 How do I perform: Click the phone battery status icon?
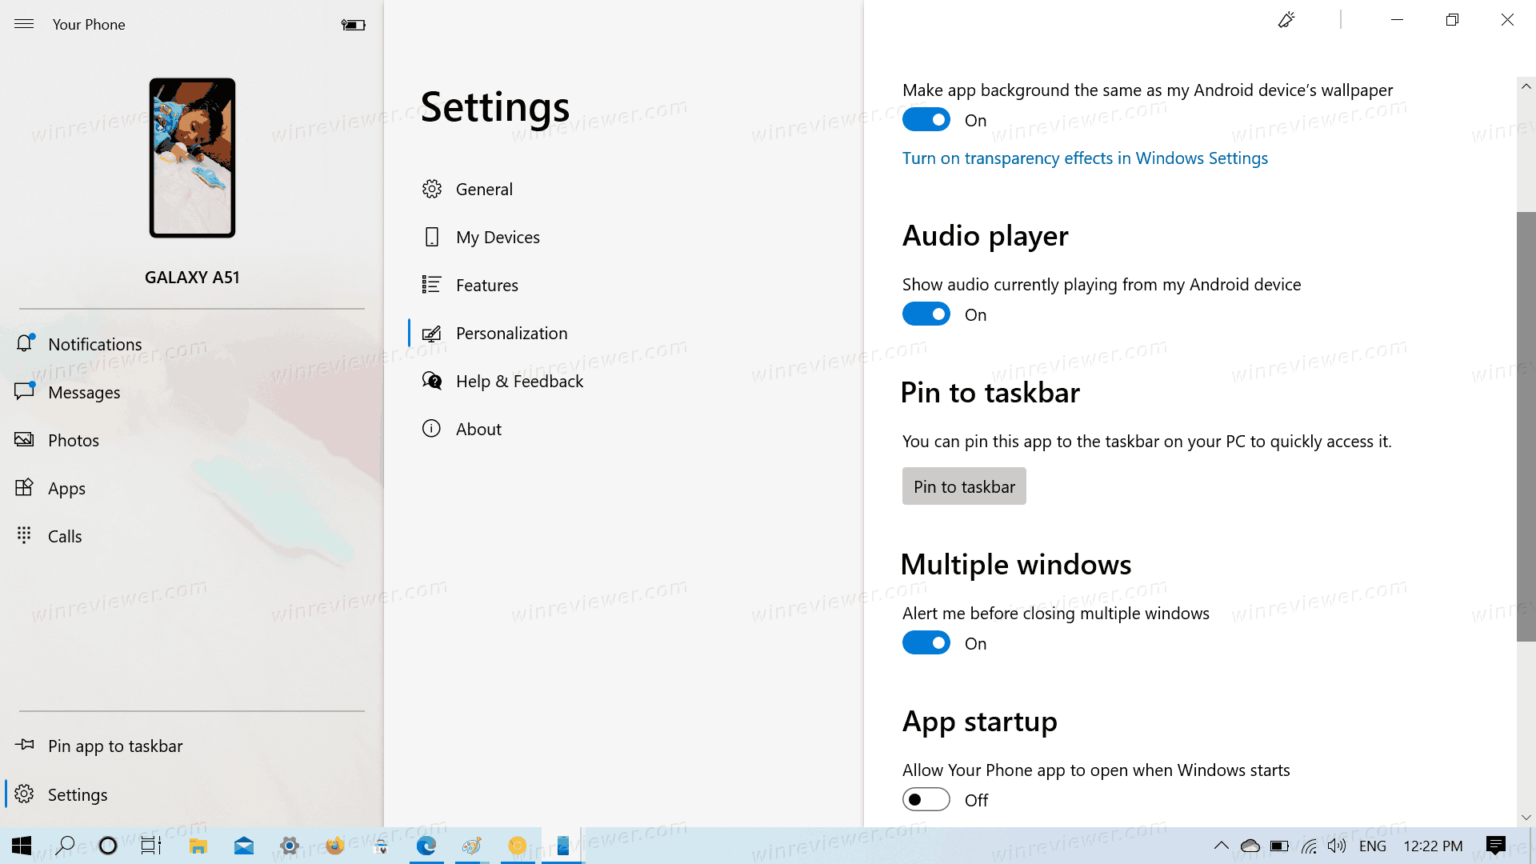353,25
